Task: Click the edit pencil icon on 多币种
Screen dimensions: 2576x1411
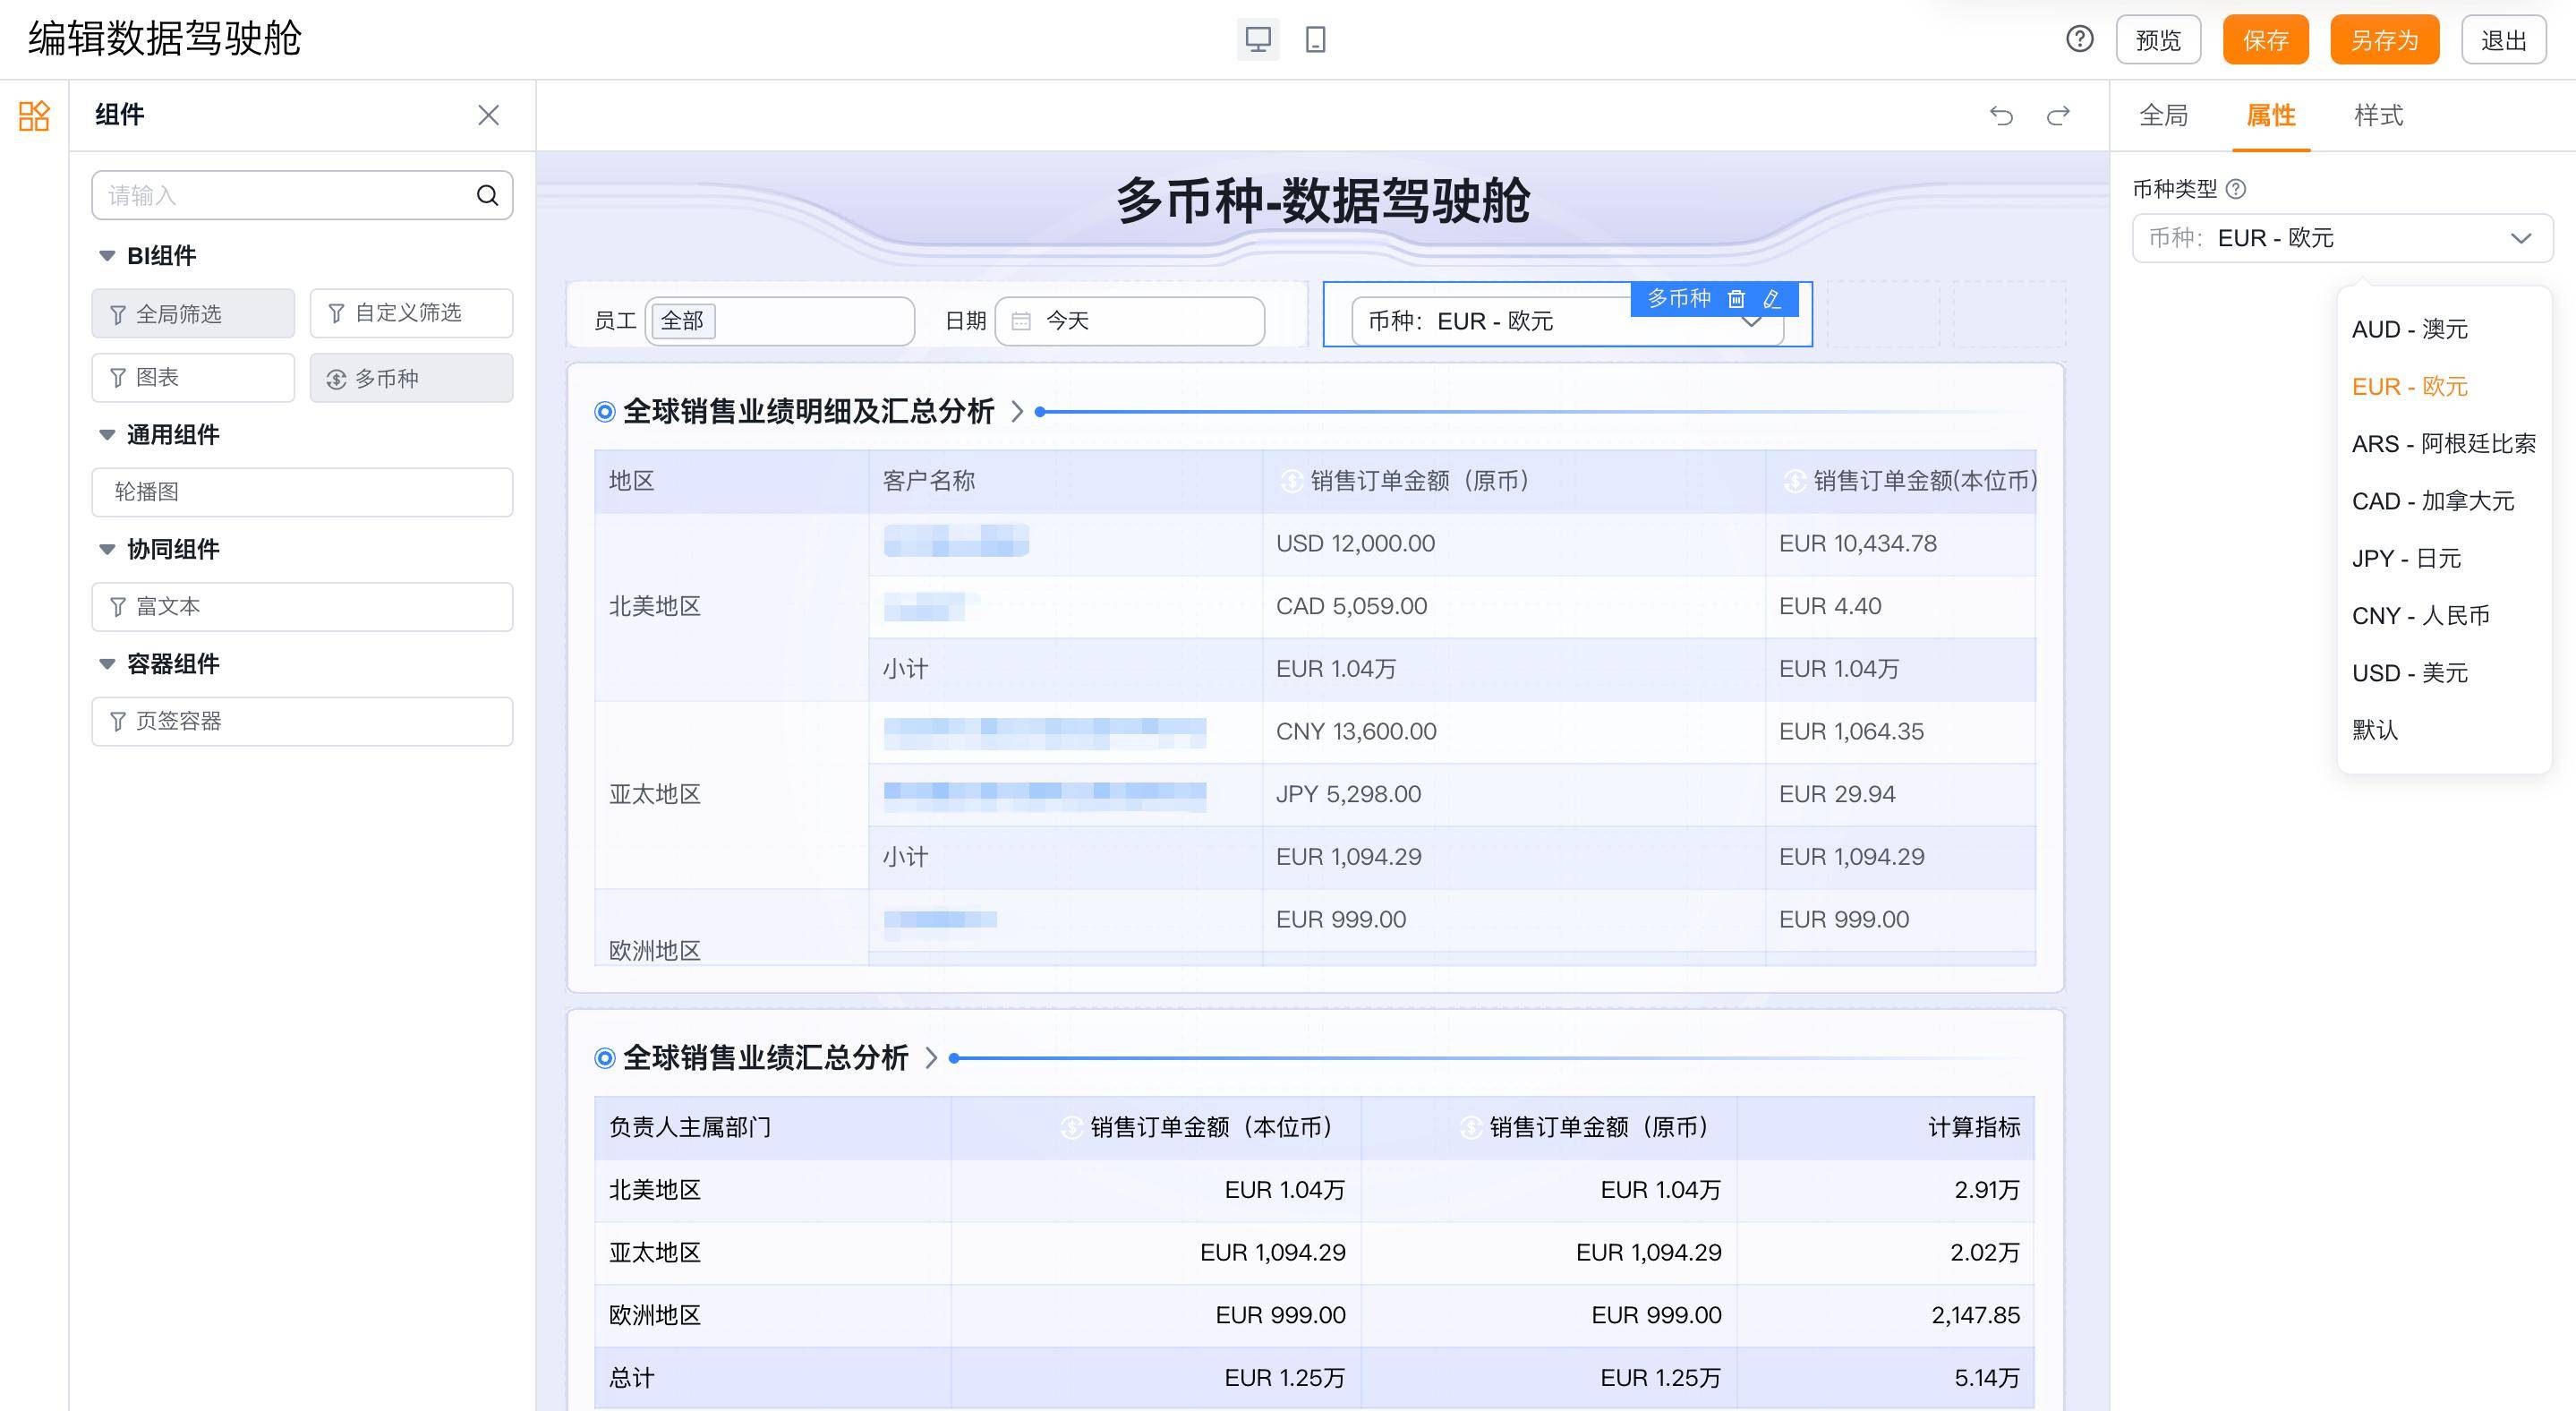Action: [x=1772, y=299]
